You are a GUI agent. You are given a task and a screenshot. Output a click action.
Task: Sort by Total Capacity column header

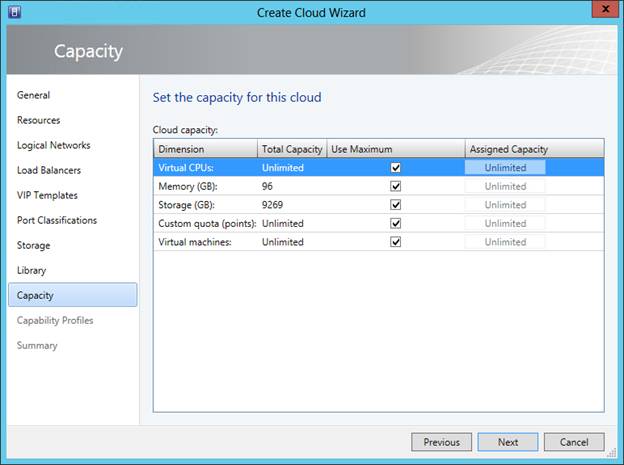(x=292, y=149)
